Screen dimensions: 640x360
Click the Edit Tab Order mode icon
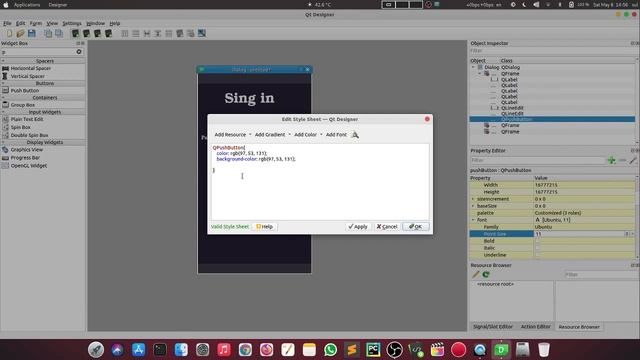tap(109, 33)
